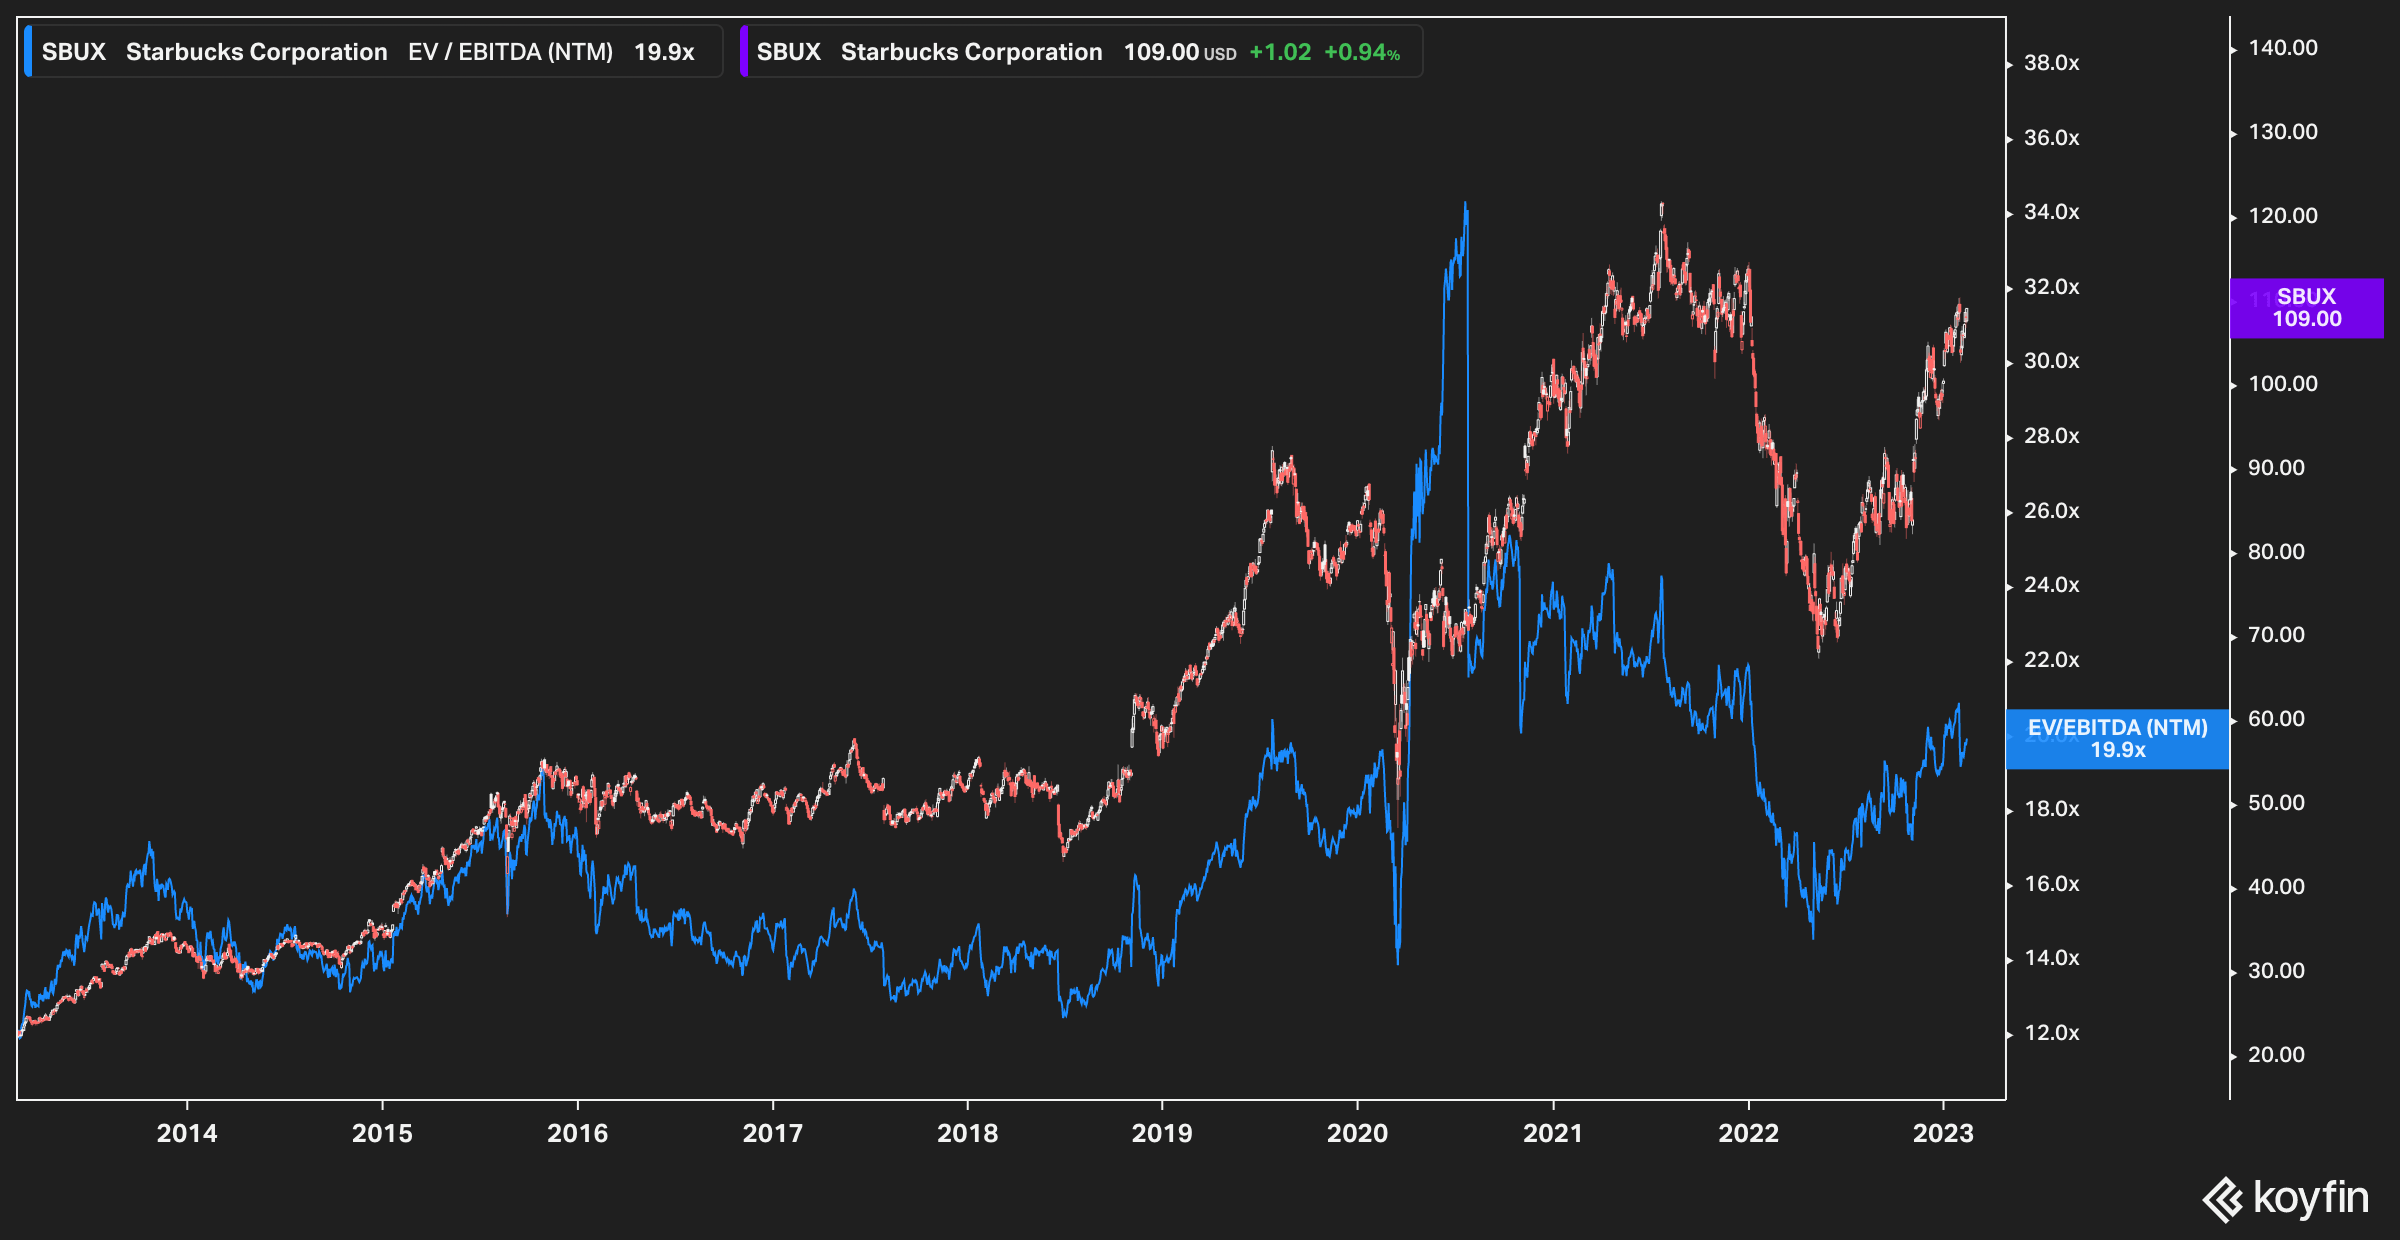Click the +0.94% change in the price legend
This screenshot has height=1240, width=2400.
tap(1362, 52)
